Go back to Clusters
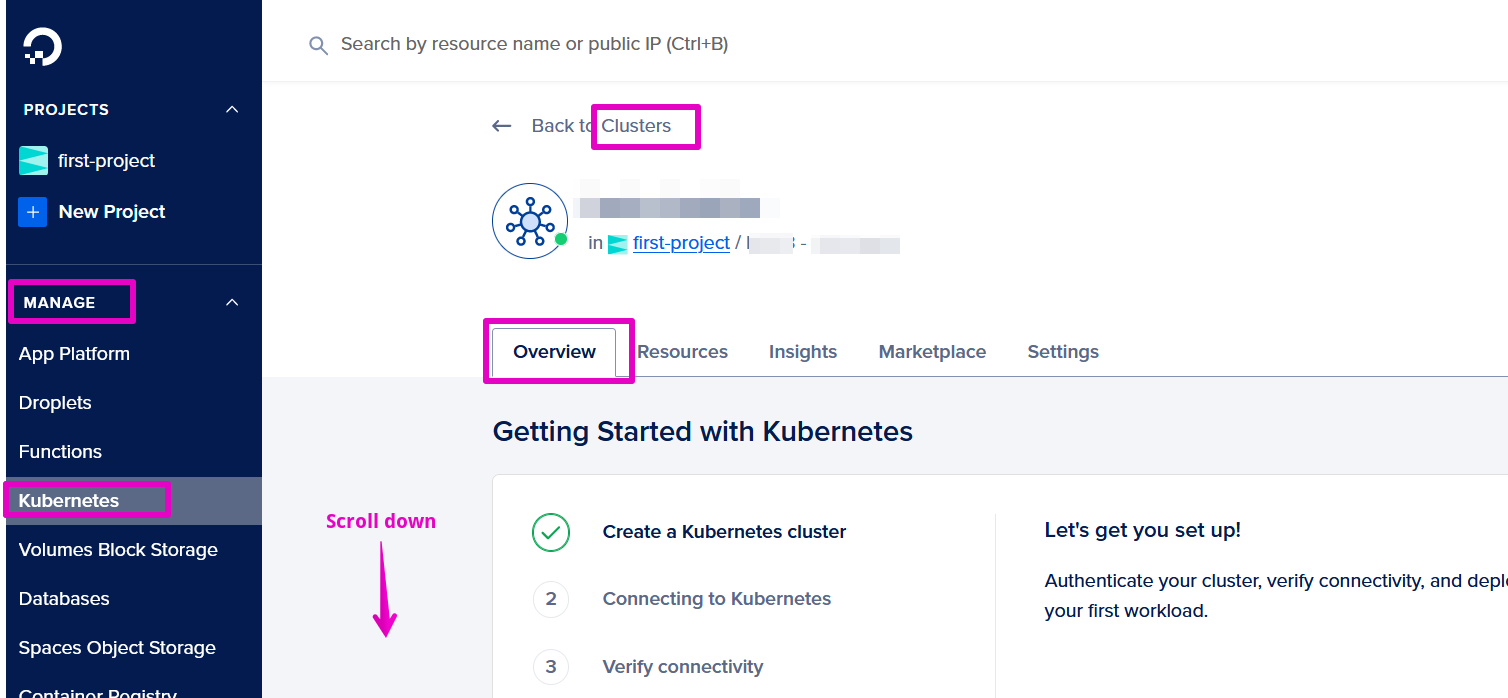The height and width of the screenshot is (698, 1508). pyautogui.click(x=601, y=126)
